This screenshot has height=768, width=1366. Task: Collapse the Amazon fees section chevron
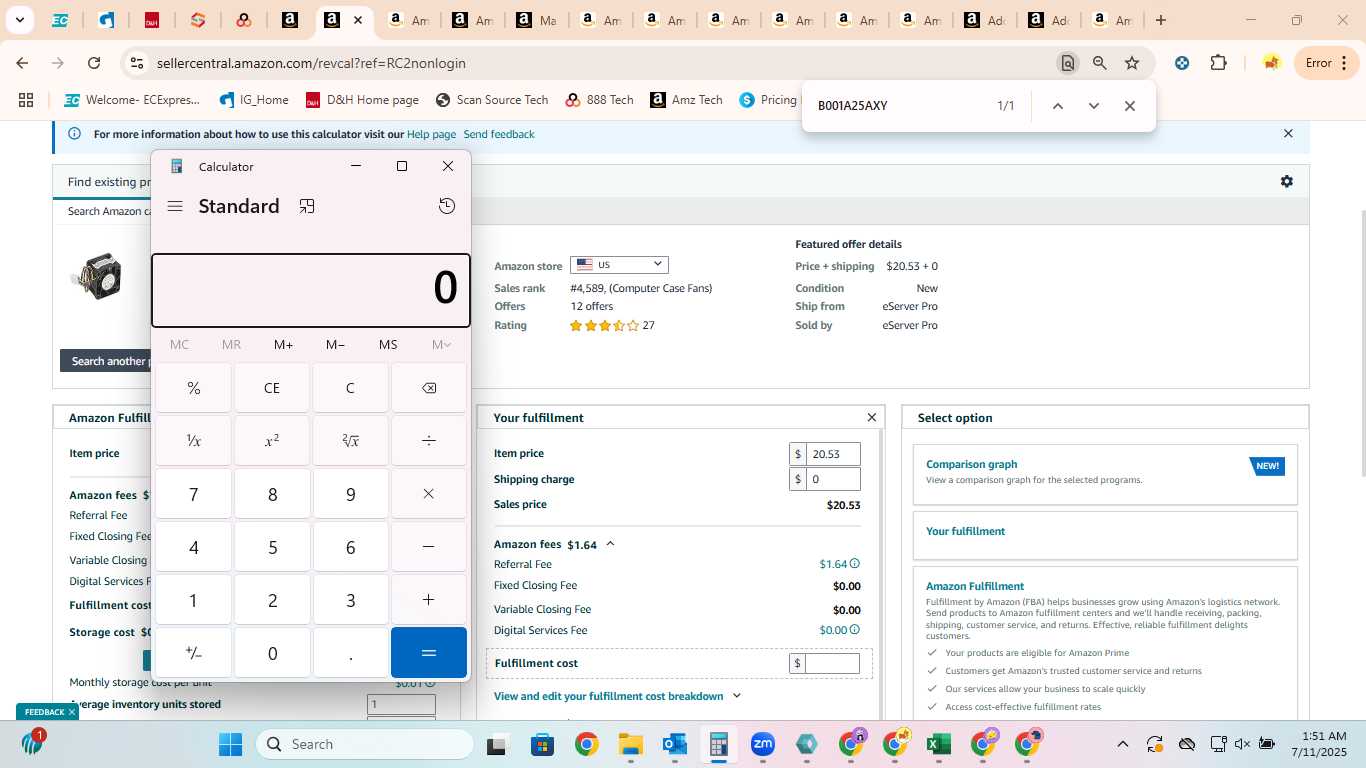click(610, 544)
